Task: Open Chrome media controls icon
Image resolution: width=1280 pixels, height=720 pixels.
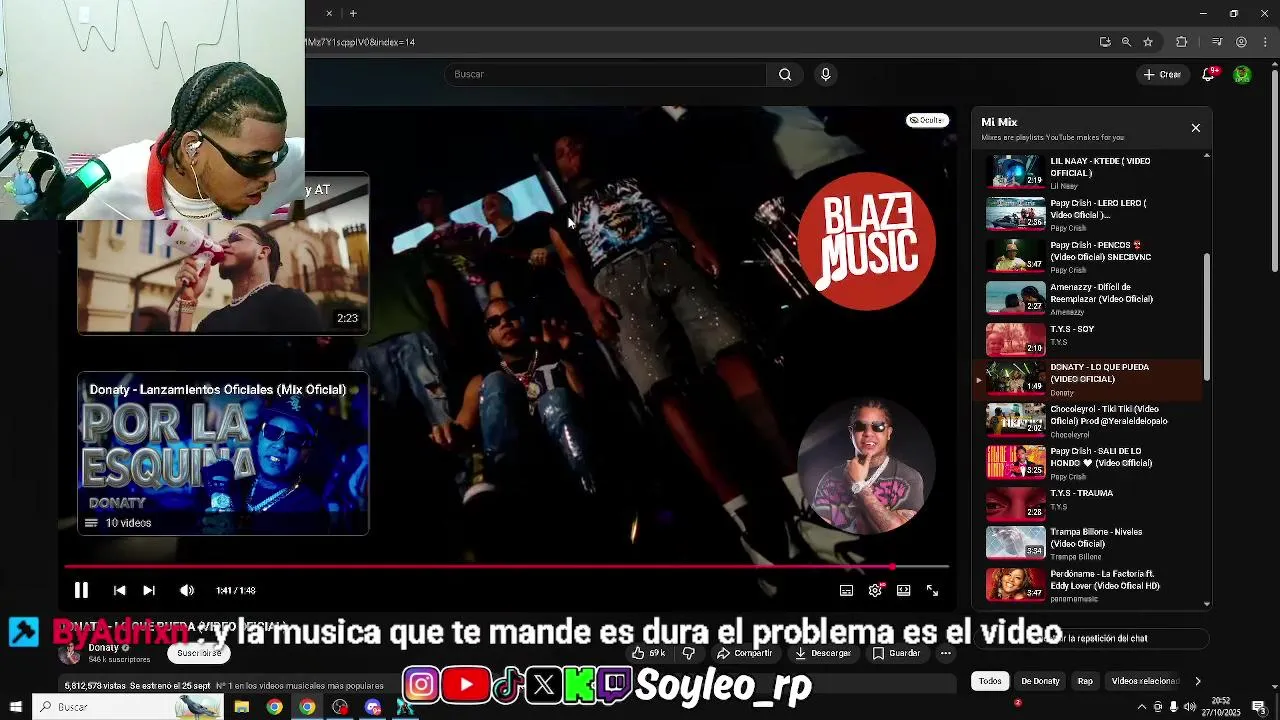Action: coord(1217,42)
